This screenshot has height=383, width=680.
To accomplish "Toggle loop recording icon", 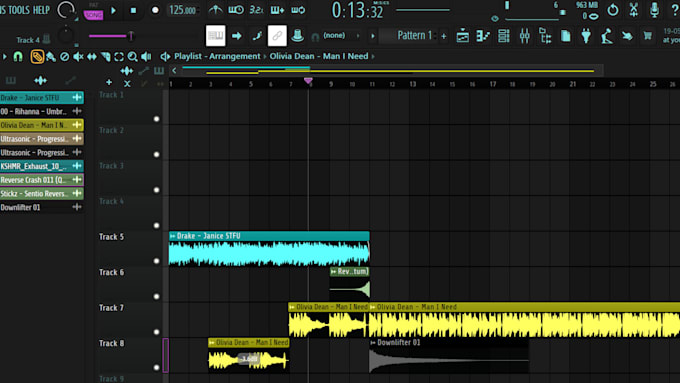I will [x=298, y=10].
